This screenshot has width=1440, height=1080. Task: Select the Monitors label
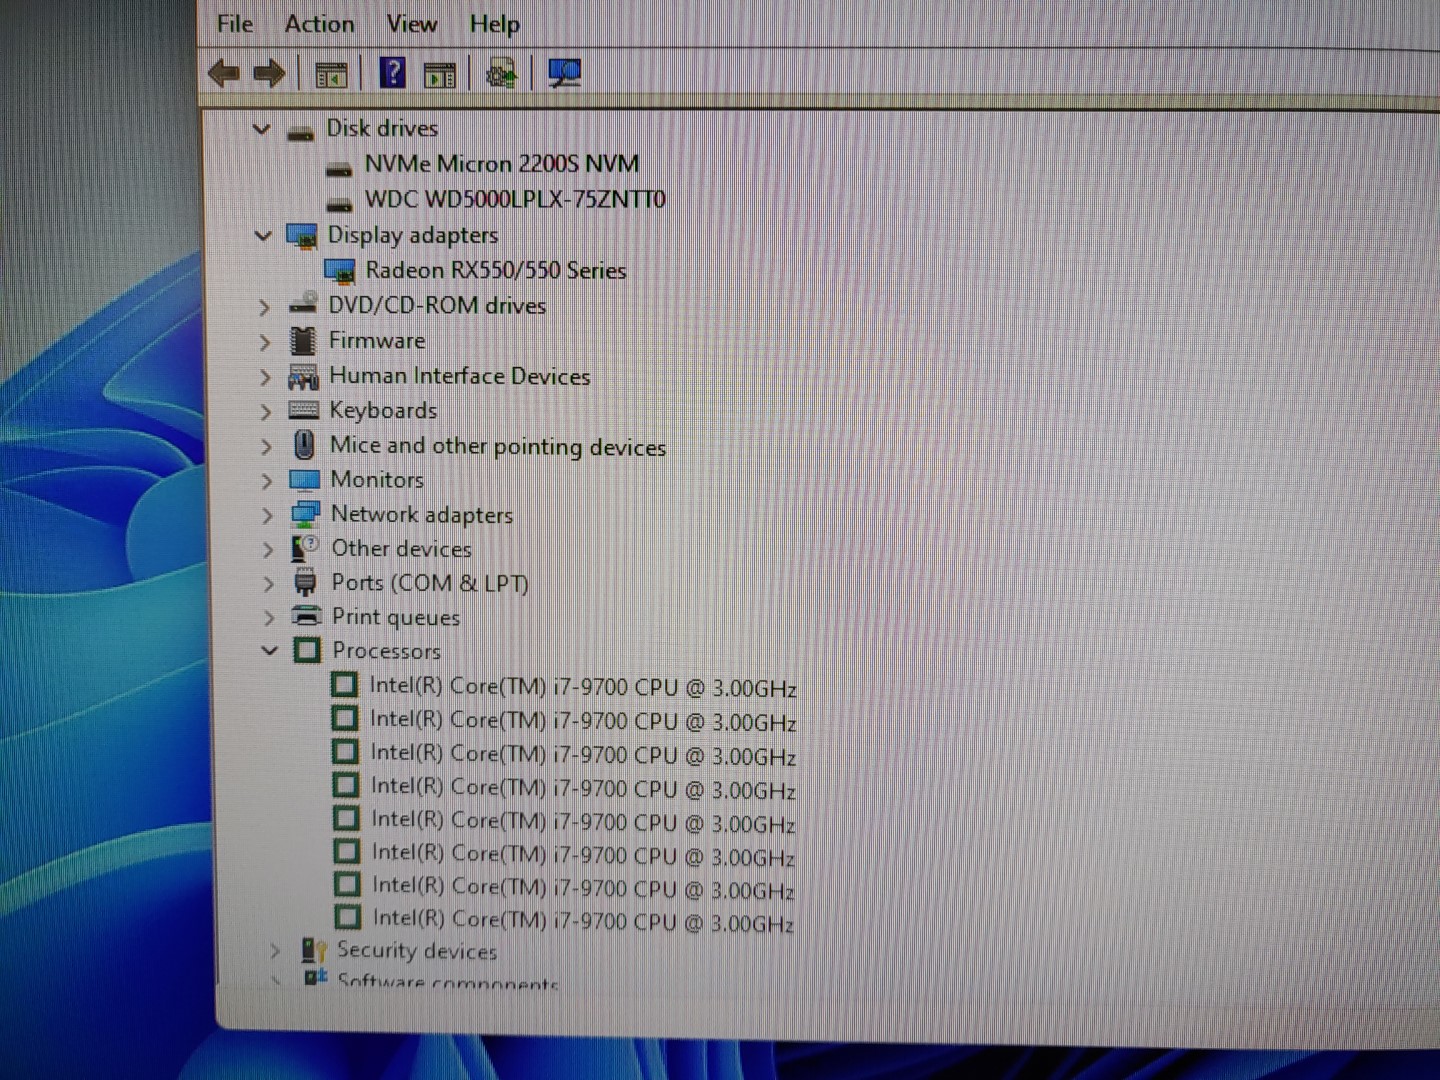pos(377,480)
